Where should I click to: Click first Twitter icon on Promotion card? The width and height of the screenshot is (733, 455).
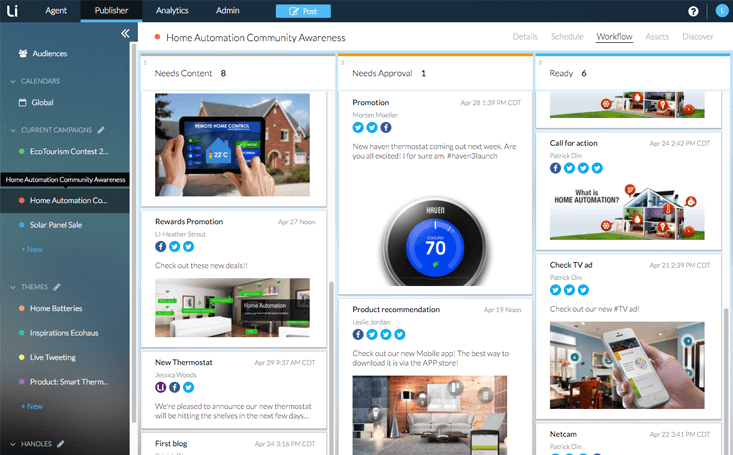click(358, 127)
